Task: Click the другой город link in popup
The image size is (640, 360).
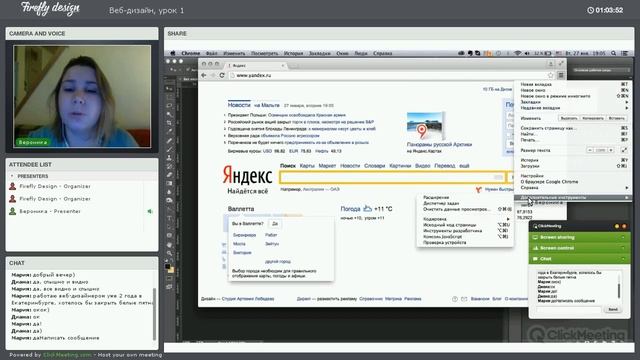Action: 278,261
